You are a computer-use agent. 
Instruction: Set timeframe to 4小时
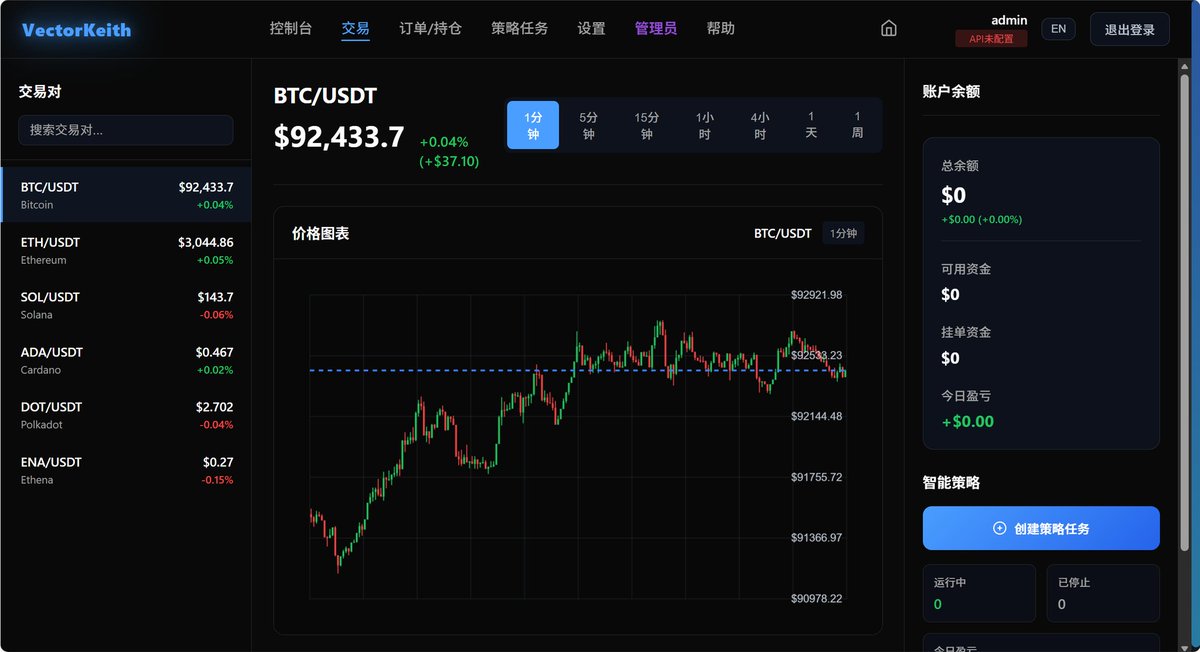coord(760,125)
